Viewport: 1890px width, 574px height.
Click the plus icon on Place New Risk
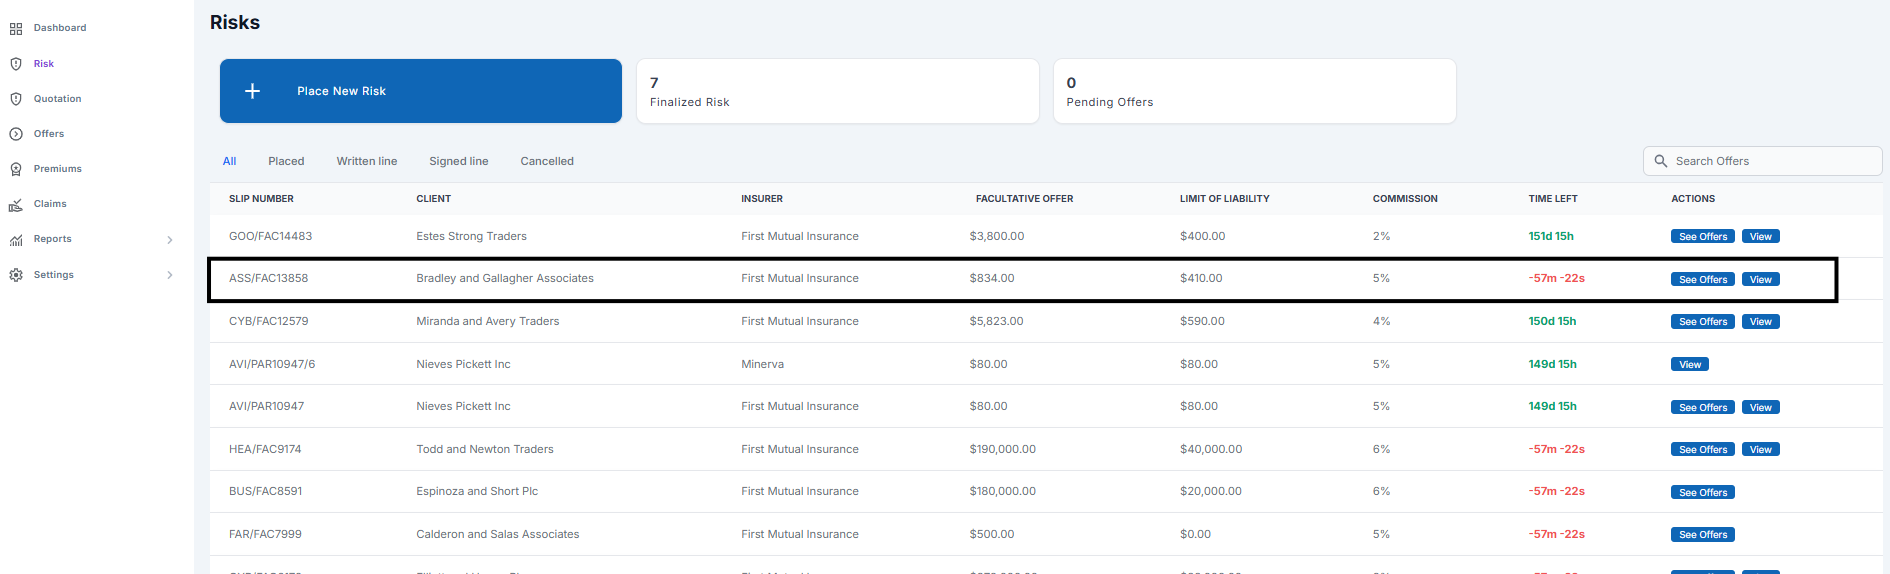pos(253,91)
